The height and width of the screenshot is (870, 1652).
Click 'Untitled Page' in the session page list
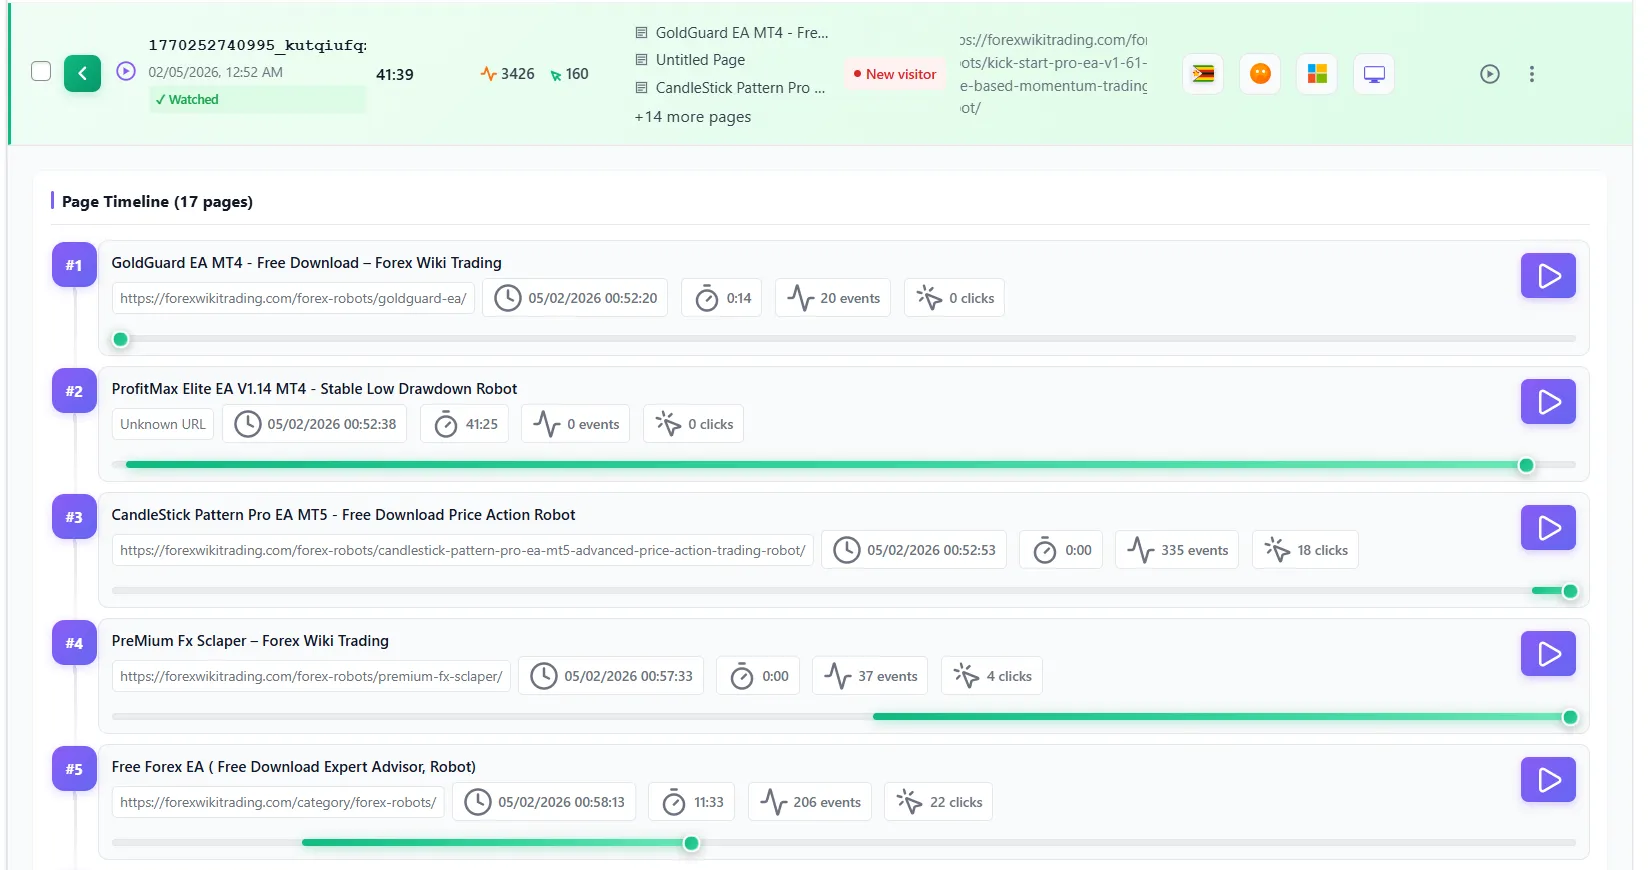coord(700,60)
